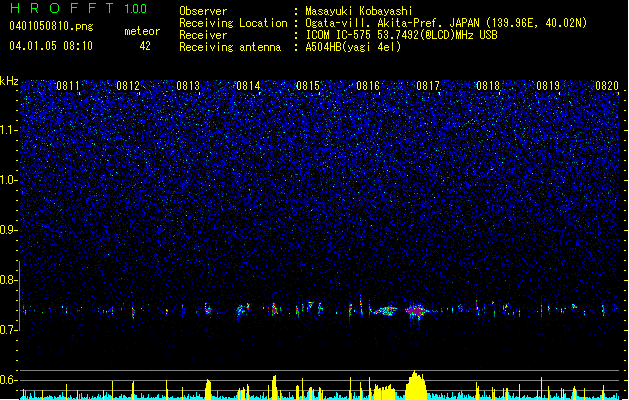
Task: Click the A504HB(yagi 4el) antenna text
Action: tap(353, 47)
